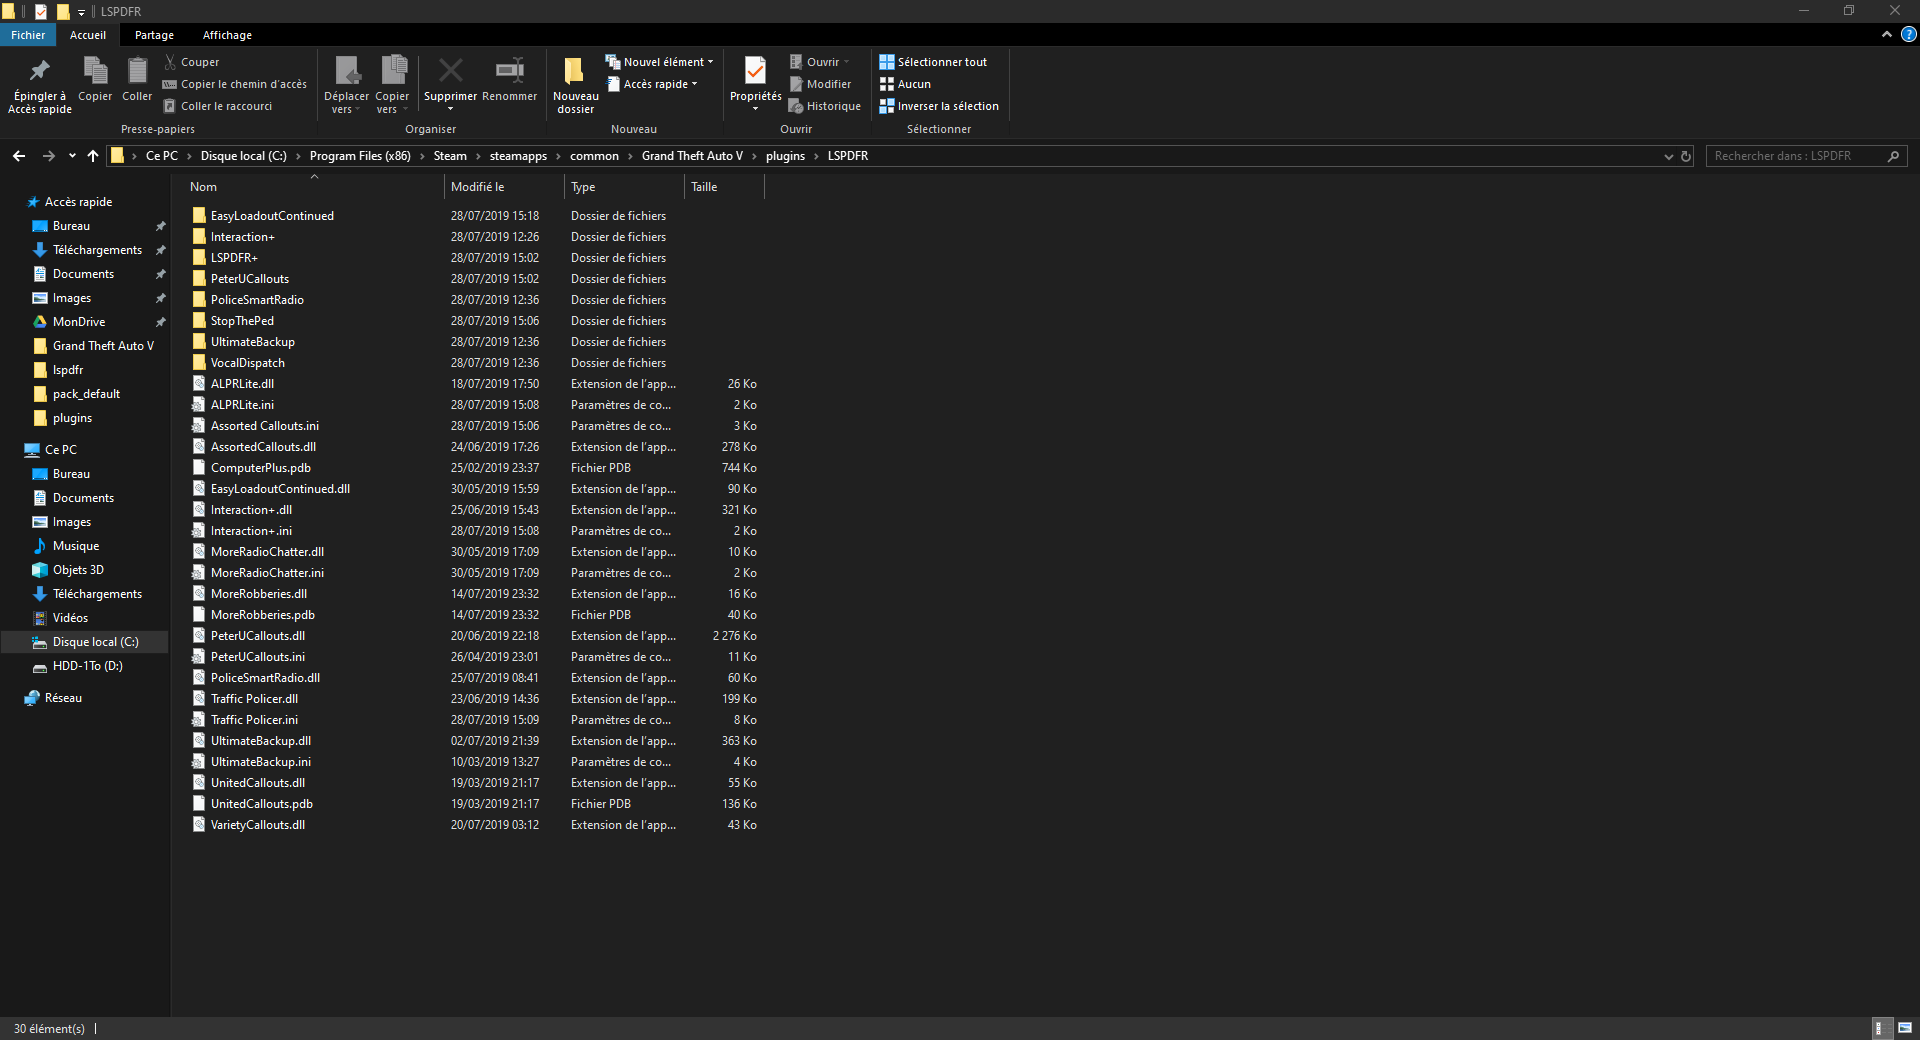Screen dimensions: 1920x1040
Task: Open the Copier vers dropdown
Action: 392,85
